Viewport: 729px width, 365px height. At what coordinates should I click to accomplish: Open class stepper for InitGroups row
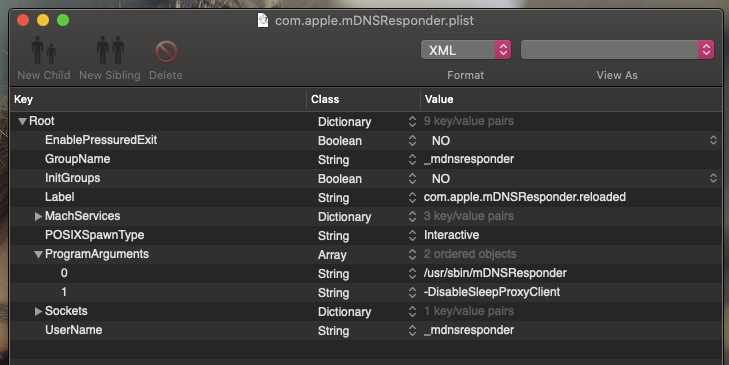coord(412,179)
